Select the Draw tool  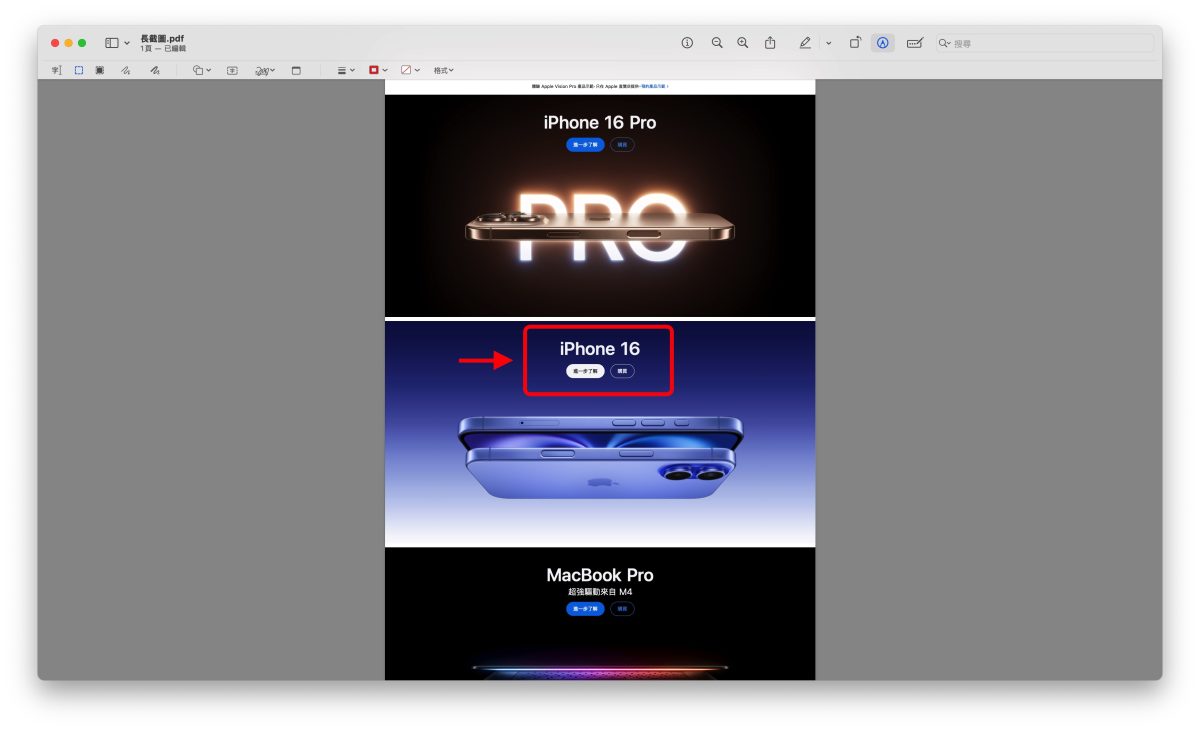click(154, 70)
